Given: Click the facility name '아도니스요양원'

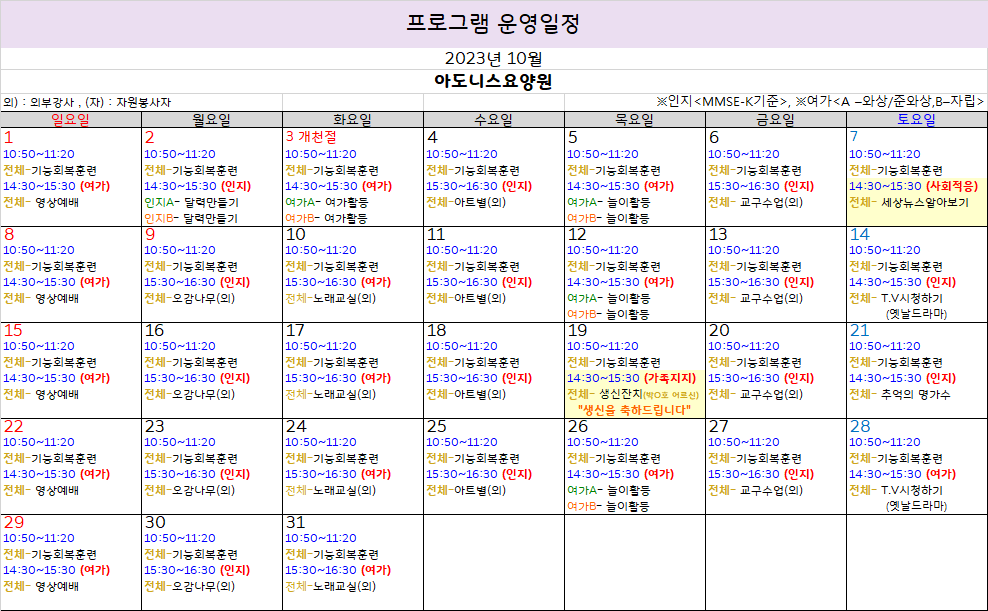Looking at the screenshot, I should (x=493, y=81).
